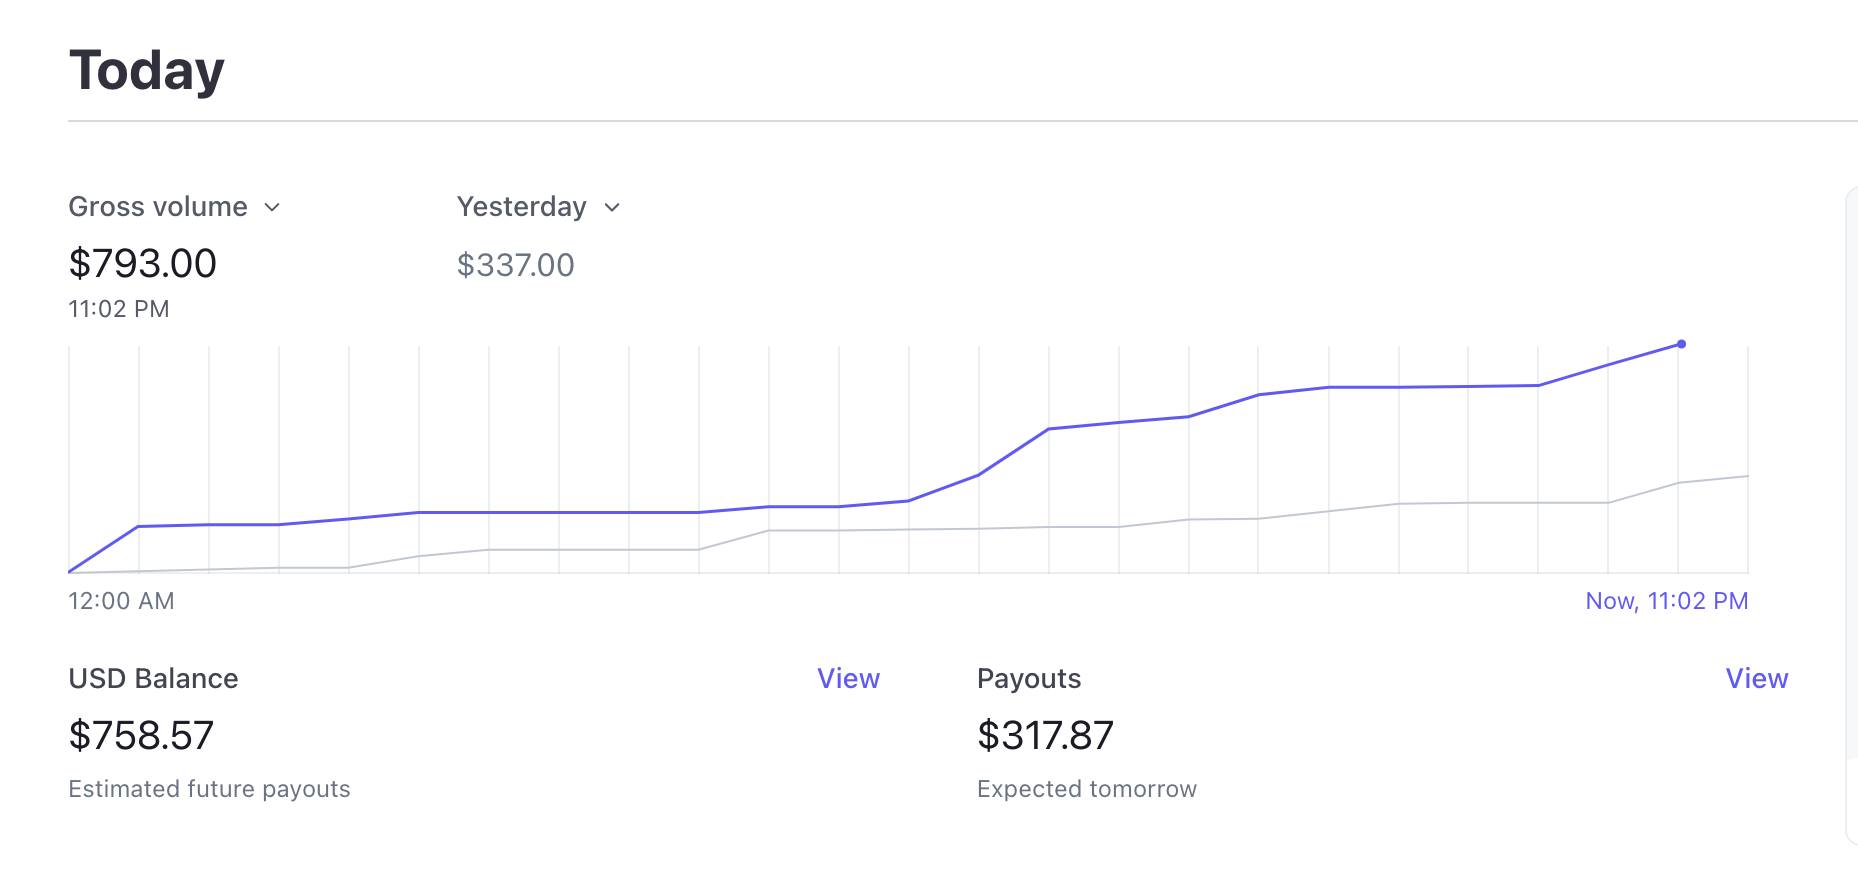Click the chevron arrow next to Yesterday
This screenshot has height=886, width=1858.
(x=612, y=207)
